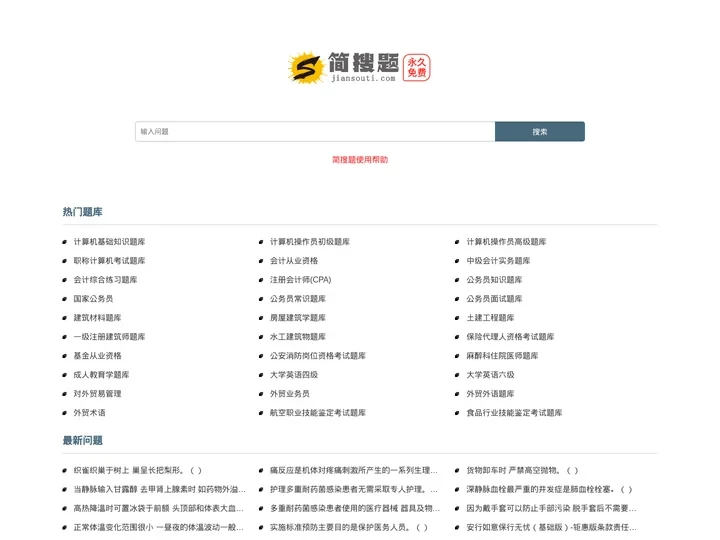Open 土建工程题库

[x=490, y=317]
